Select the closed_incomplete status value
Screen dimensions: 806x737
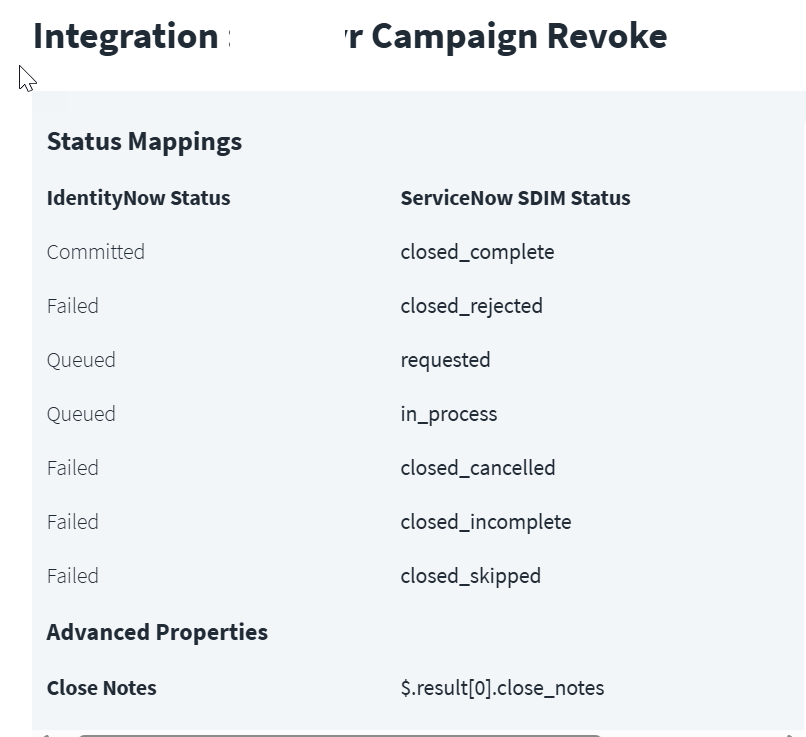(486, 522)
